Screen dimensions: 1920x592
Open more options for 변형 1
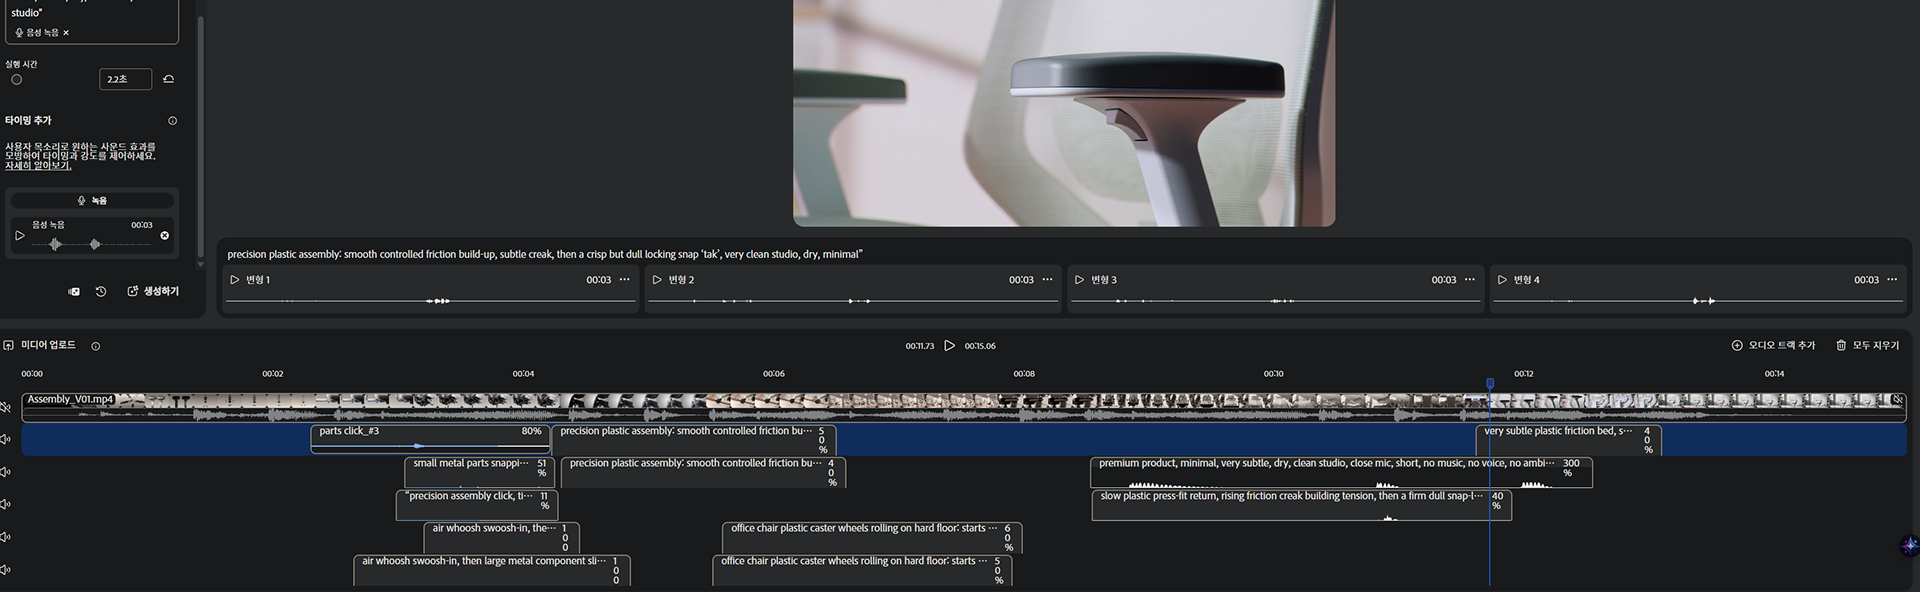[625, 280]
